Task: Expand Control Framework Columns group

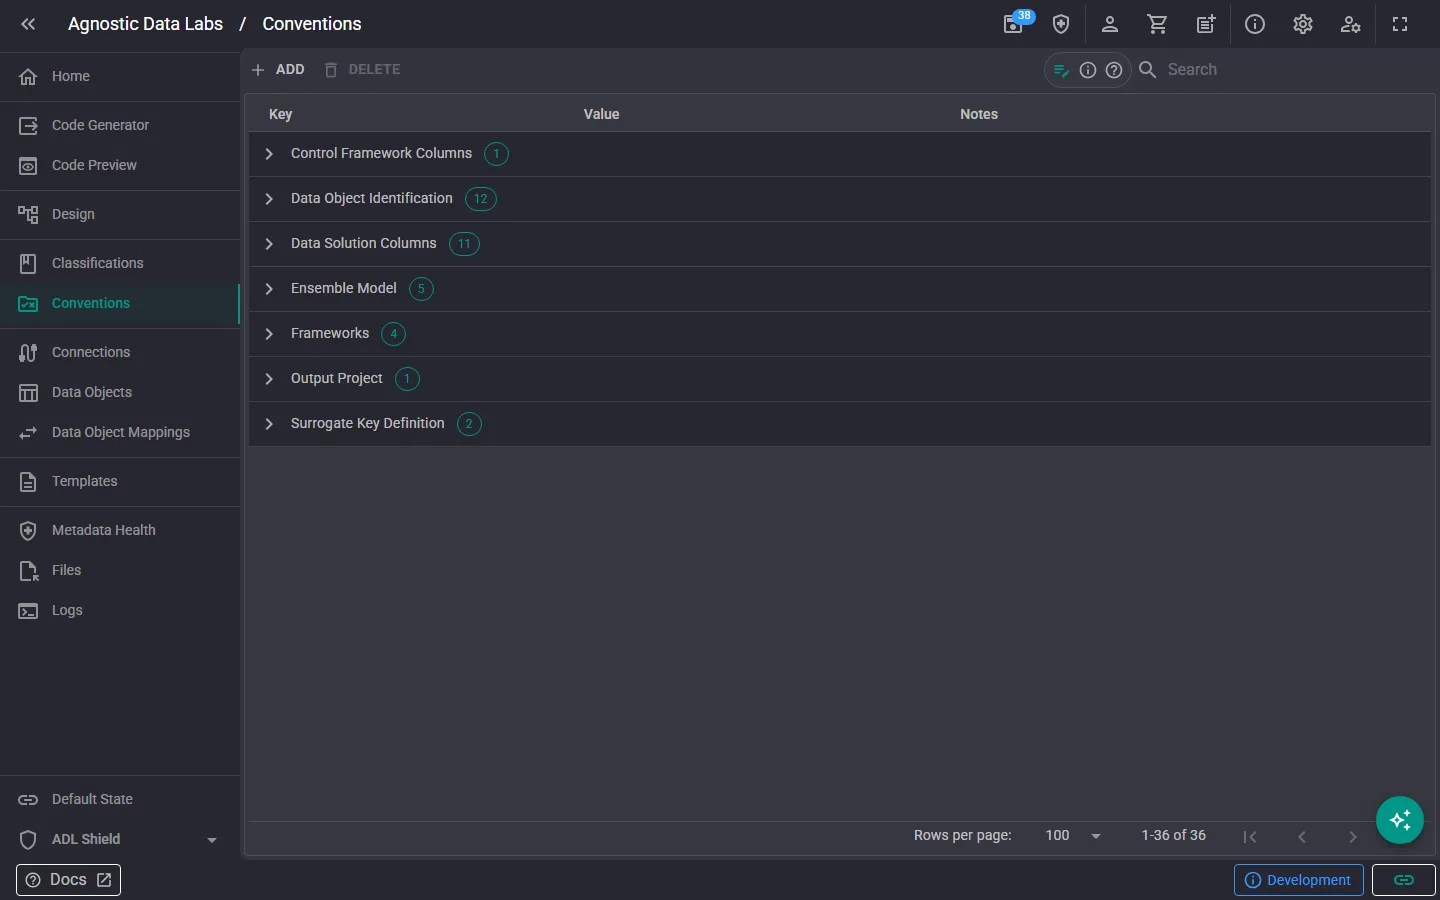Action: pos(269,154)
